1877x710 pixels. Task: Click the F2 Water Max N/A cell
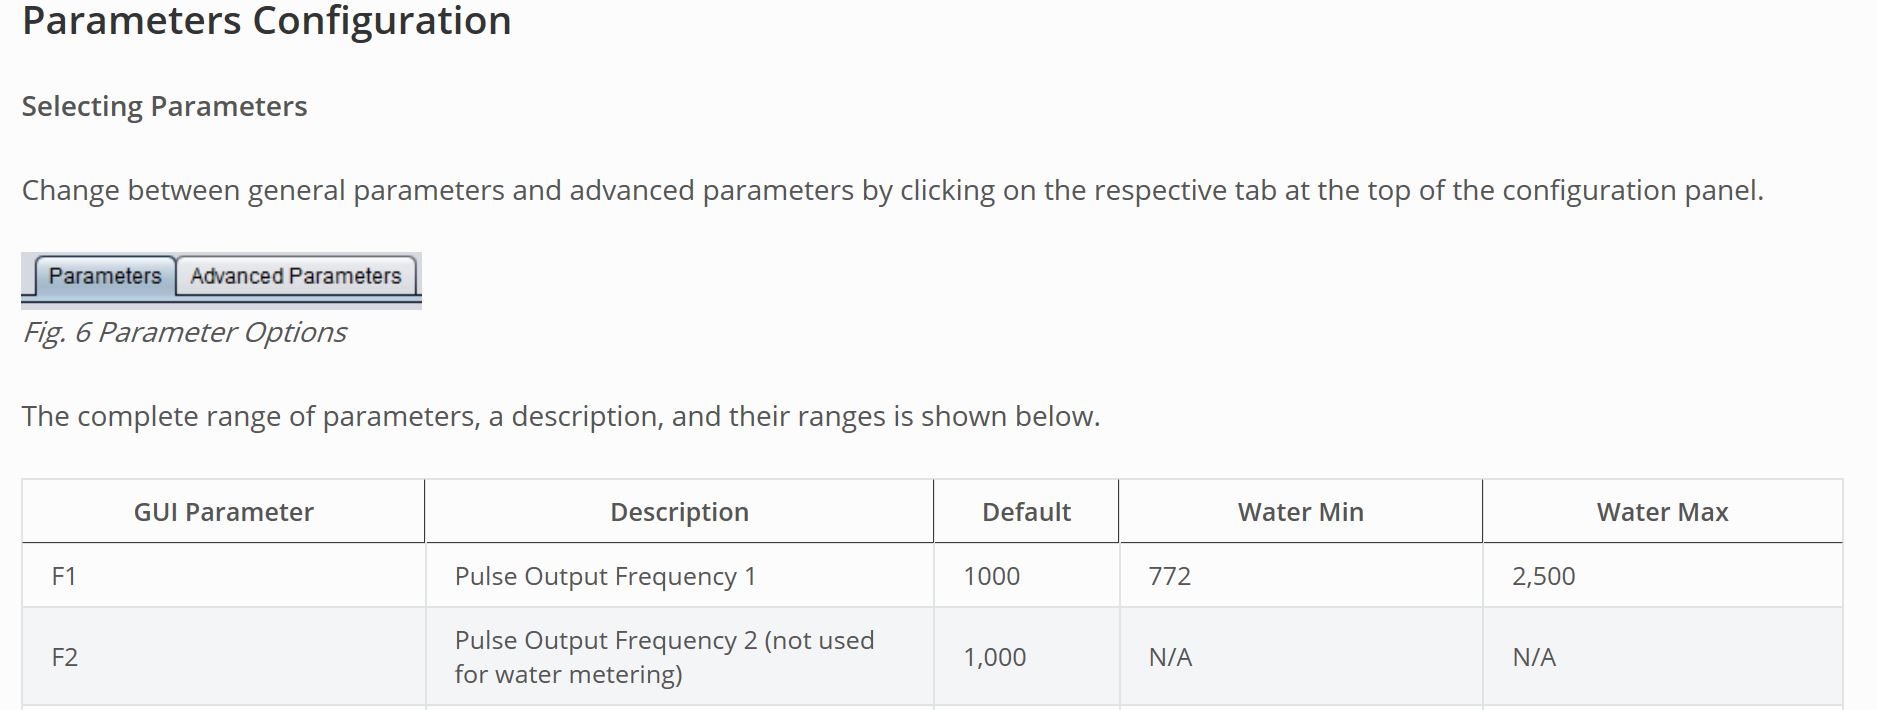click(x=1534, y=657)
